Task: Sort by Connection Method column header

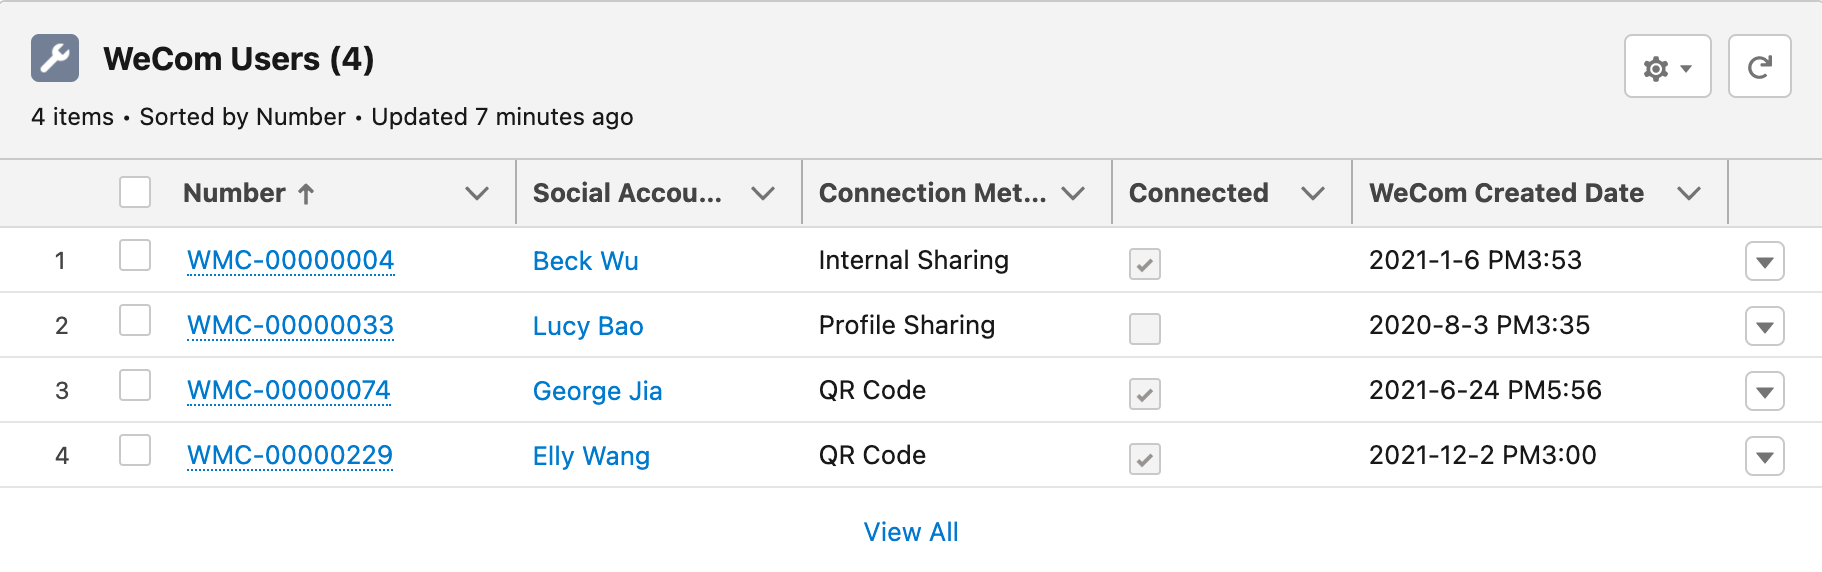Action: click(932, 193)
